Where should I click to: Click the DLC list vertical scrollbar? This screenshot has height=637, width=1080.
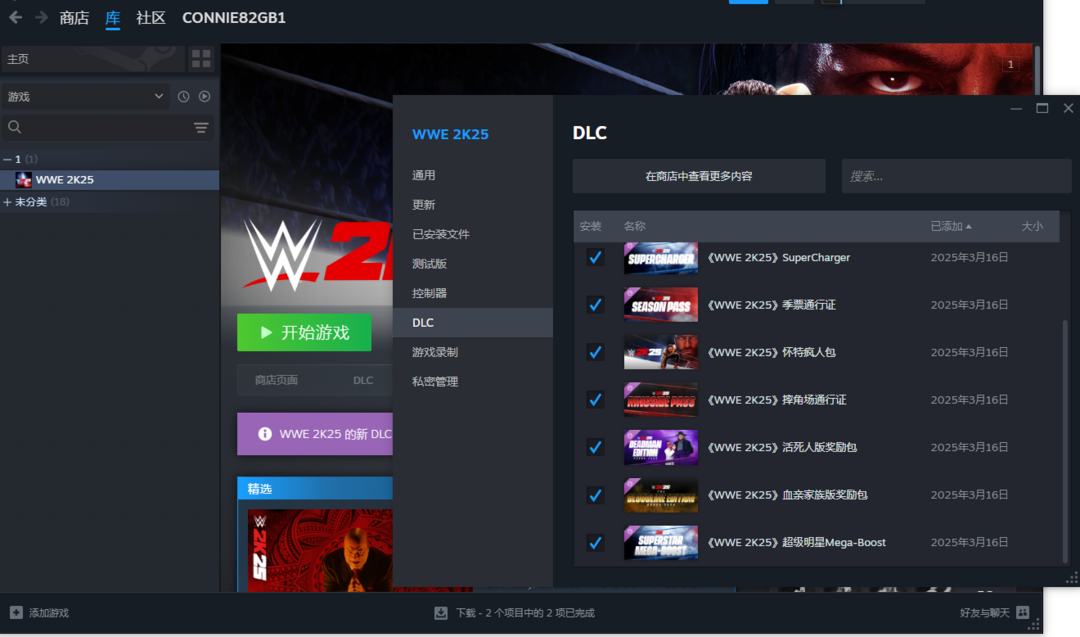pos(1066,441)
